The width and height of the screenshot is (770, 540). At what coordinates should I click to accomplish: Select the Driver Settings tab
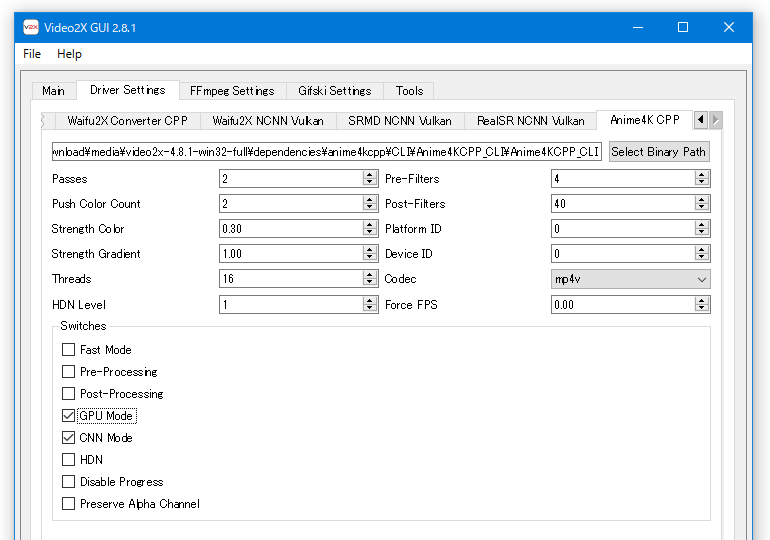pos(128,90)
